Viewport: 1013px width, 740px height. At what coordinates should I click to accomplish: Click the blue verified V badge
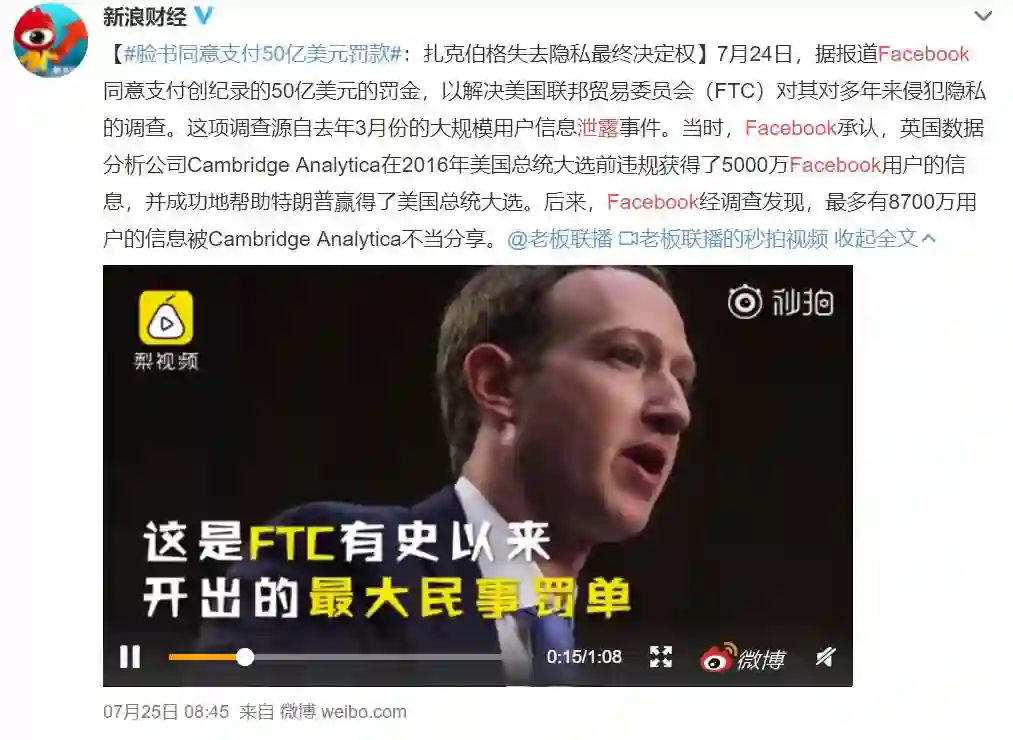click(x=204, y=16)
